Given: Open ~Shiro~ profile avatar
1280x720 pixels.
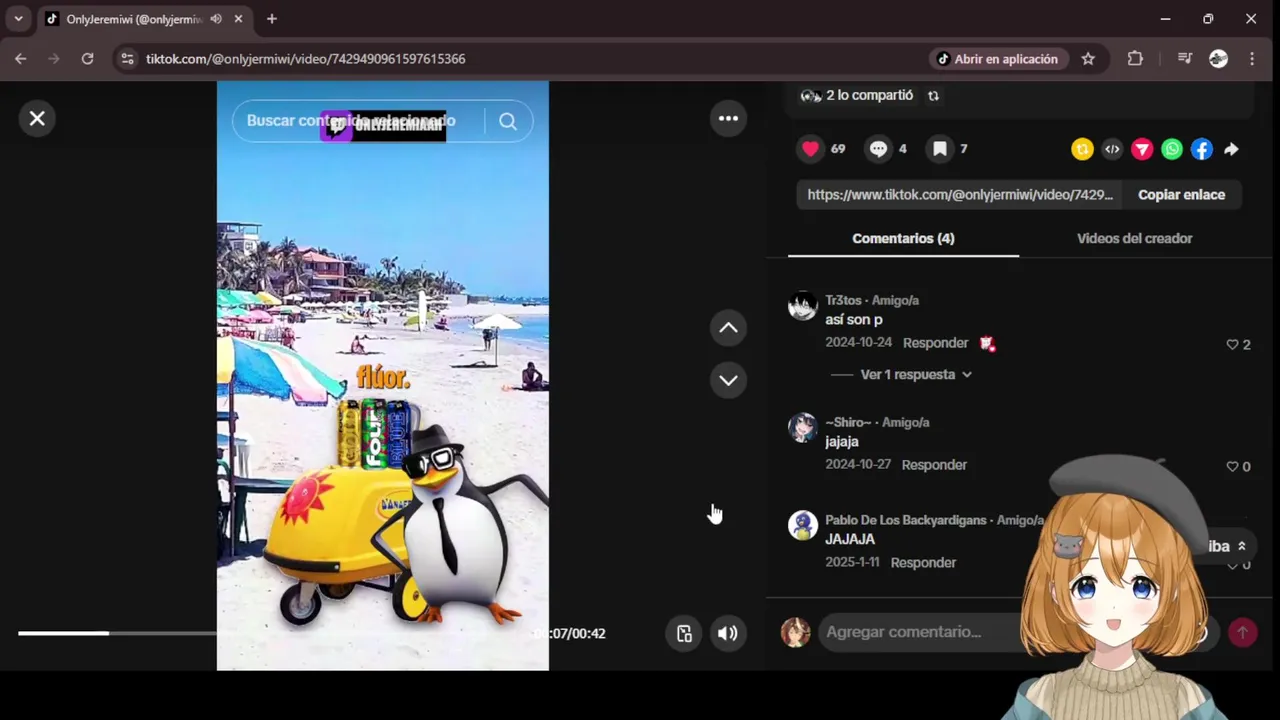Looking at the screenshot, I should coord(803,428).
